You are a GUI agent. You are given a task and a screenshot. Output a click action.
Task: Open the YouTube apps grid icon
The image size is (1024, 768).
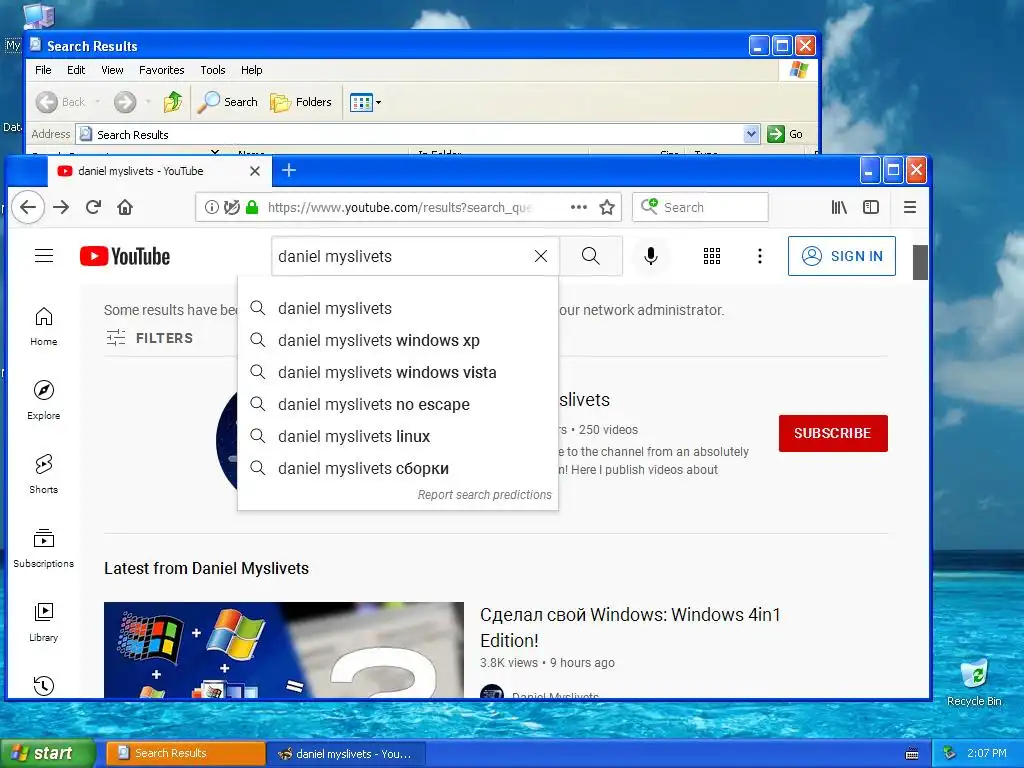coord(712,256)
